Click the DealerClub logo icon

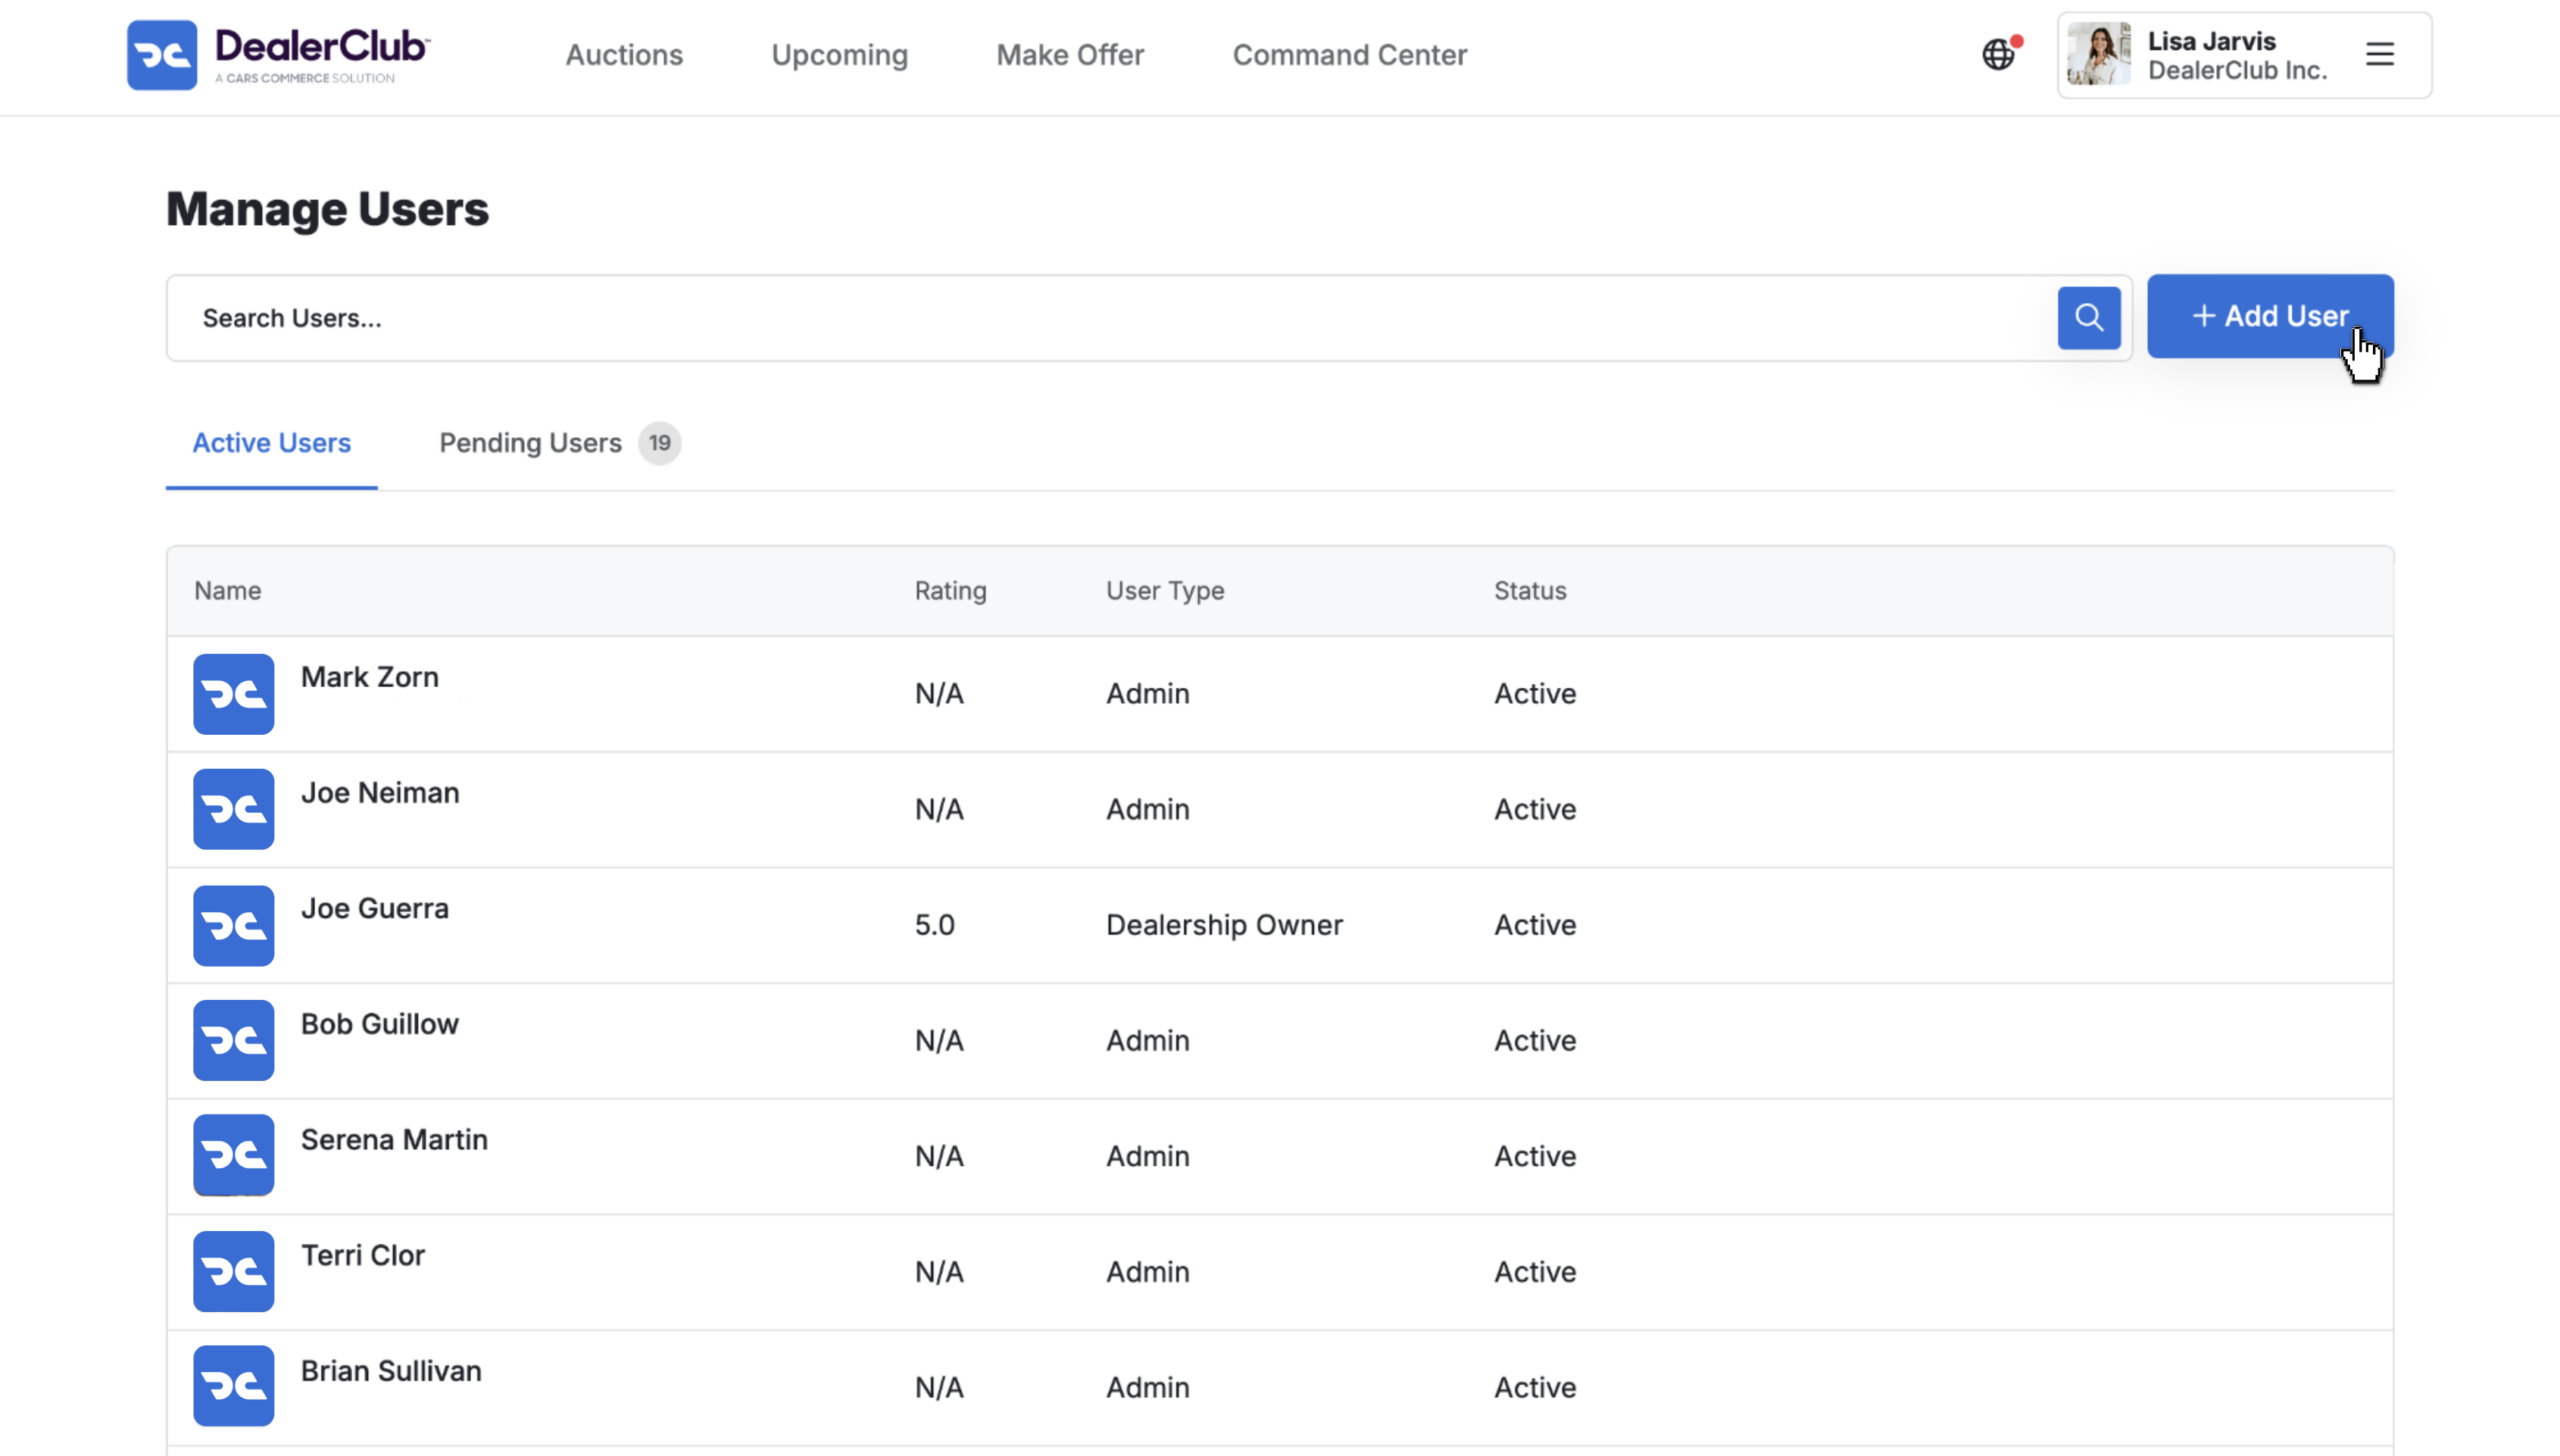tap(162, 55)
